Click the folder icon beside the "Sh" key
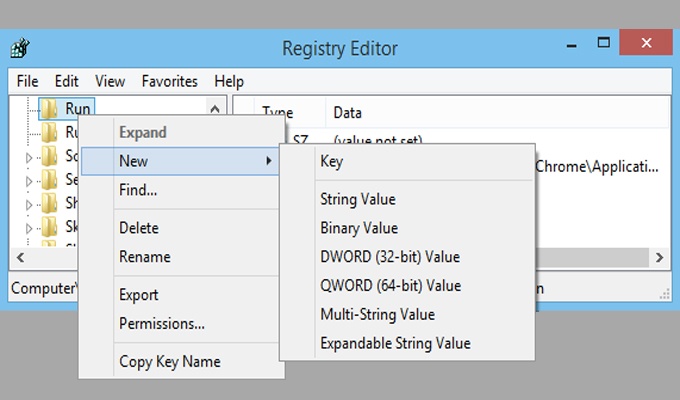The image size is (680, 400). point(49,203)
